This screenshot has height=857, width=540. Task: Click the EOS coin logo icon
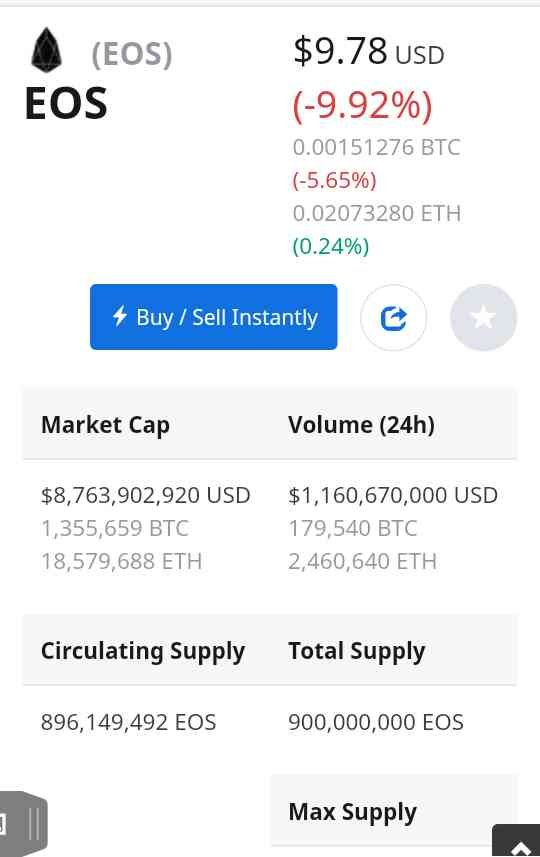coord(47,50)
